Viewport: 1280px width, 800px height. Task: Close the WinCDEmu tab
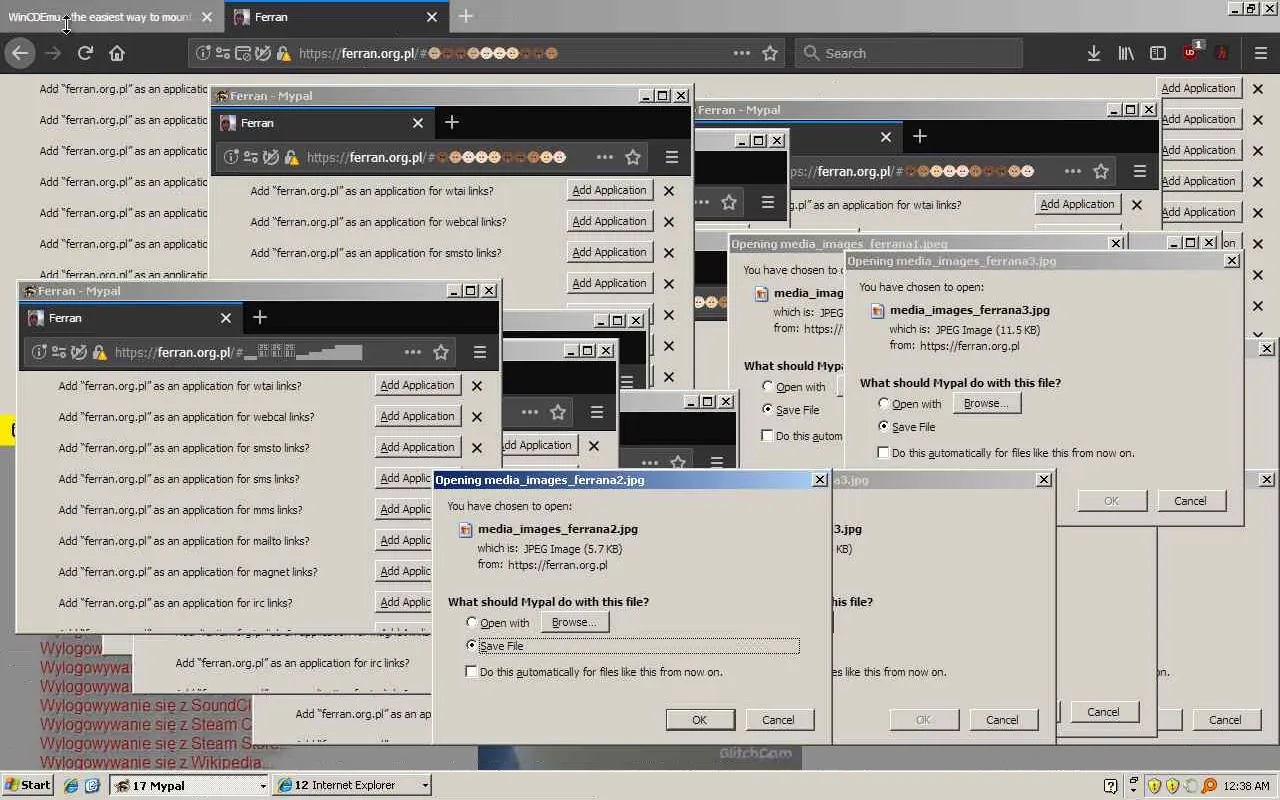click(x=207, y=17)
